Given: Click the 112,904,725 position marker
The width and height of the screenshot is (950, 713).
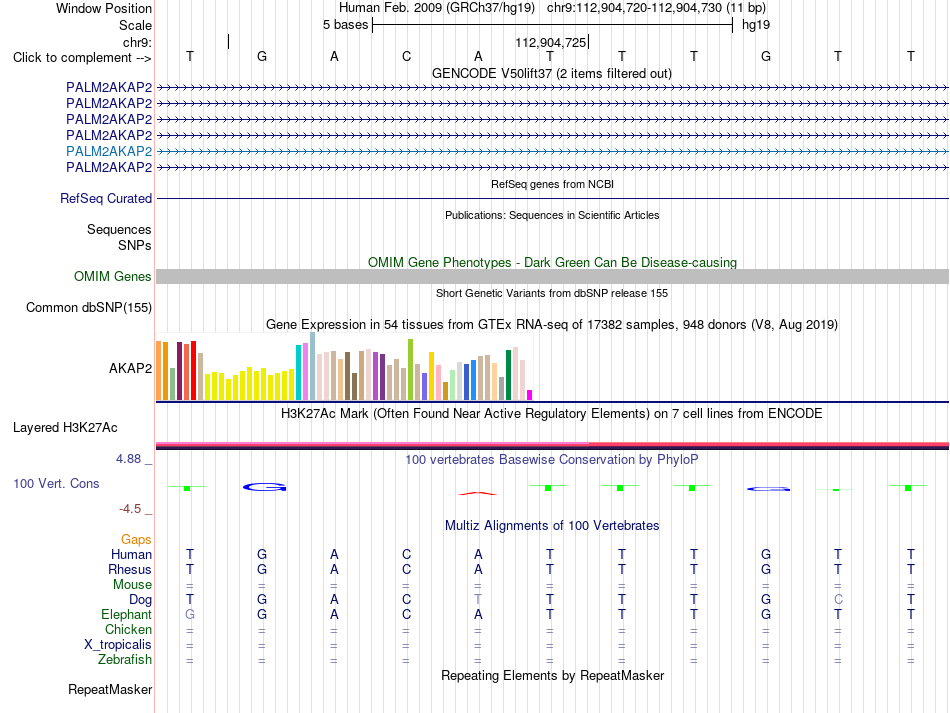Looking at the screenshot, I should click(551, 42).
